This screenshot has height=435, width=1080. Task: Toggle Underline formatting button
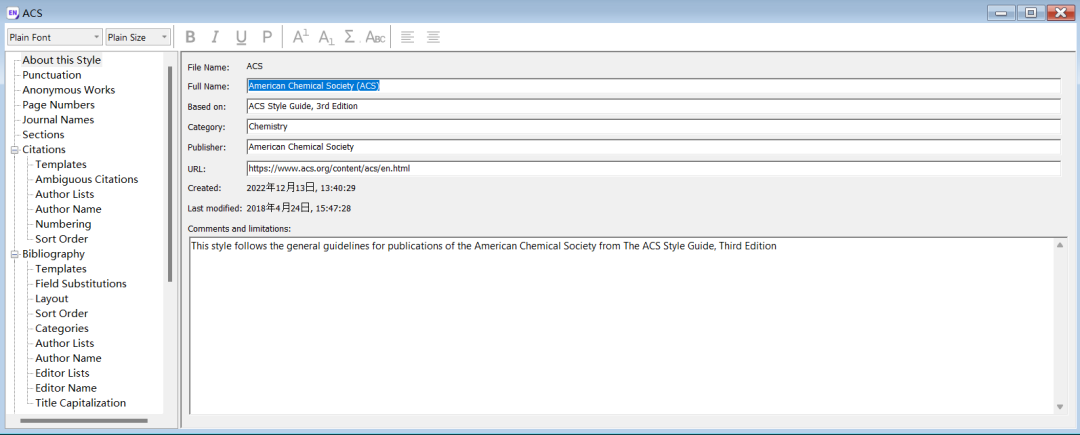tap(241, 37)
